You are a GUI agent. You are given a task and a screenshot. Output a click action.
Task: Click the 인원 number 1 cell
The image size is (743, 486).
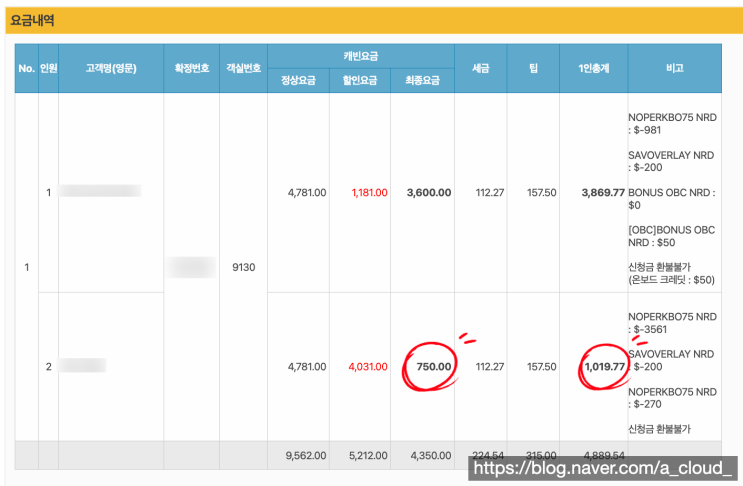point(48,192)
